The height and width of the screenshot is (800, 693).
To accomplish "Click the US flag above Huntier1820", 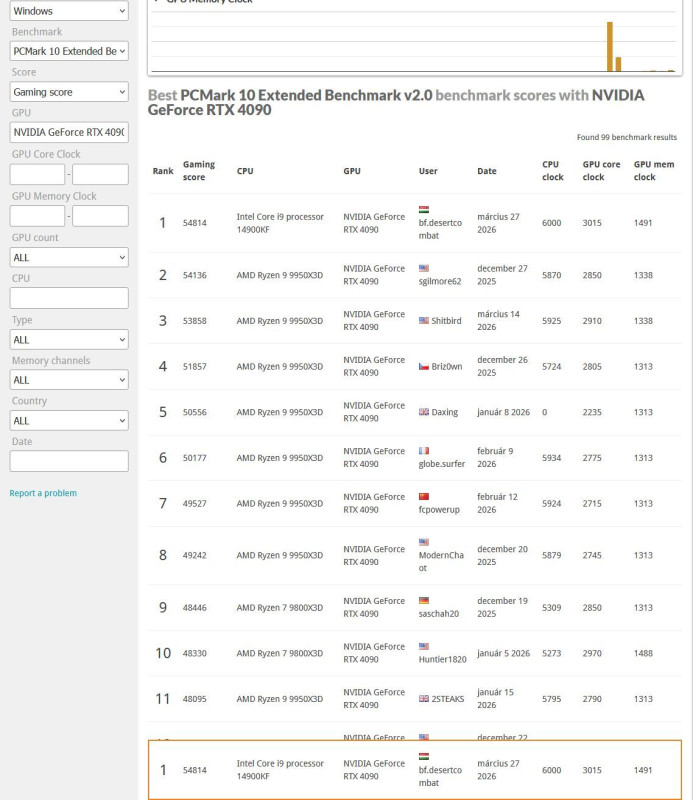I will pos(424,646).
